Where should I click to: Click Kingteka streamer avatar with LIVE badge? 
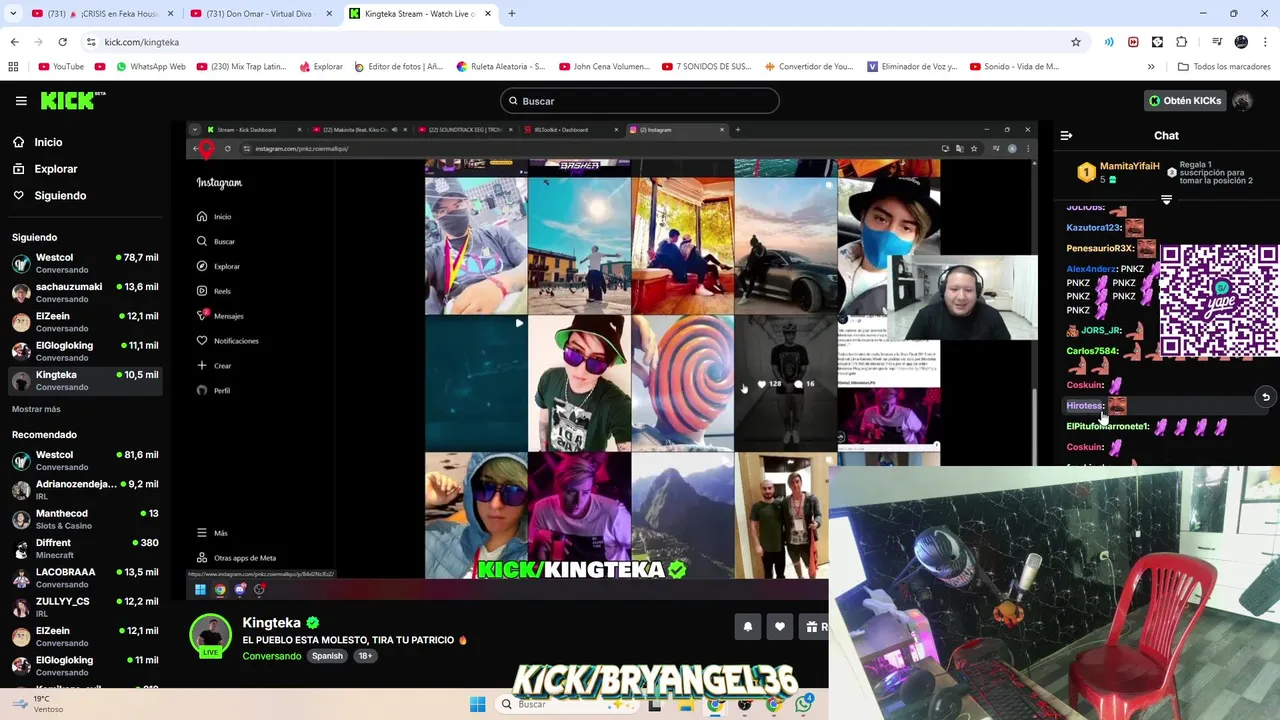(211, 637)
